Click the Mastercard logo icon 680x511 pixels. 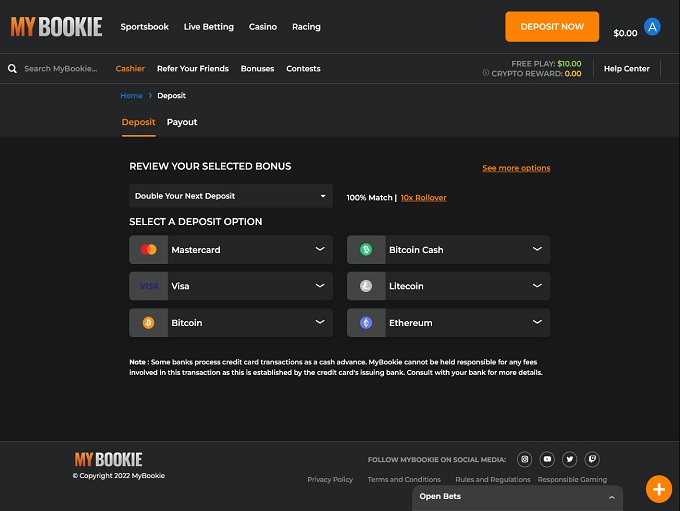coord(148,249)
